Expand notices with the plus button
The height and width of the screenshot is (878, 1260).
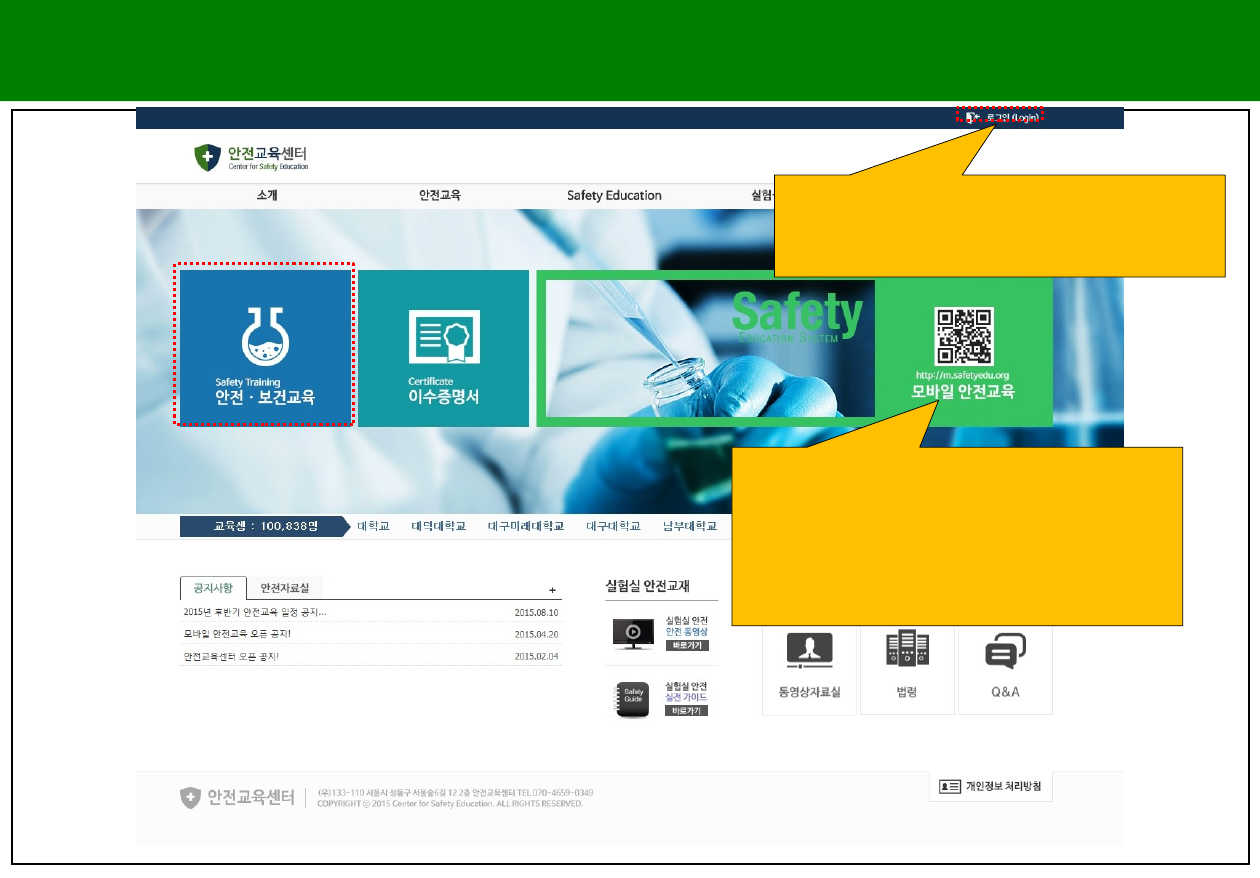552,590
